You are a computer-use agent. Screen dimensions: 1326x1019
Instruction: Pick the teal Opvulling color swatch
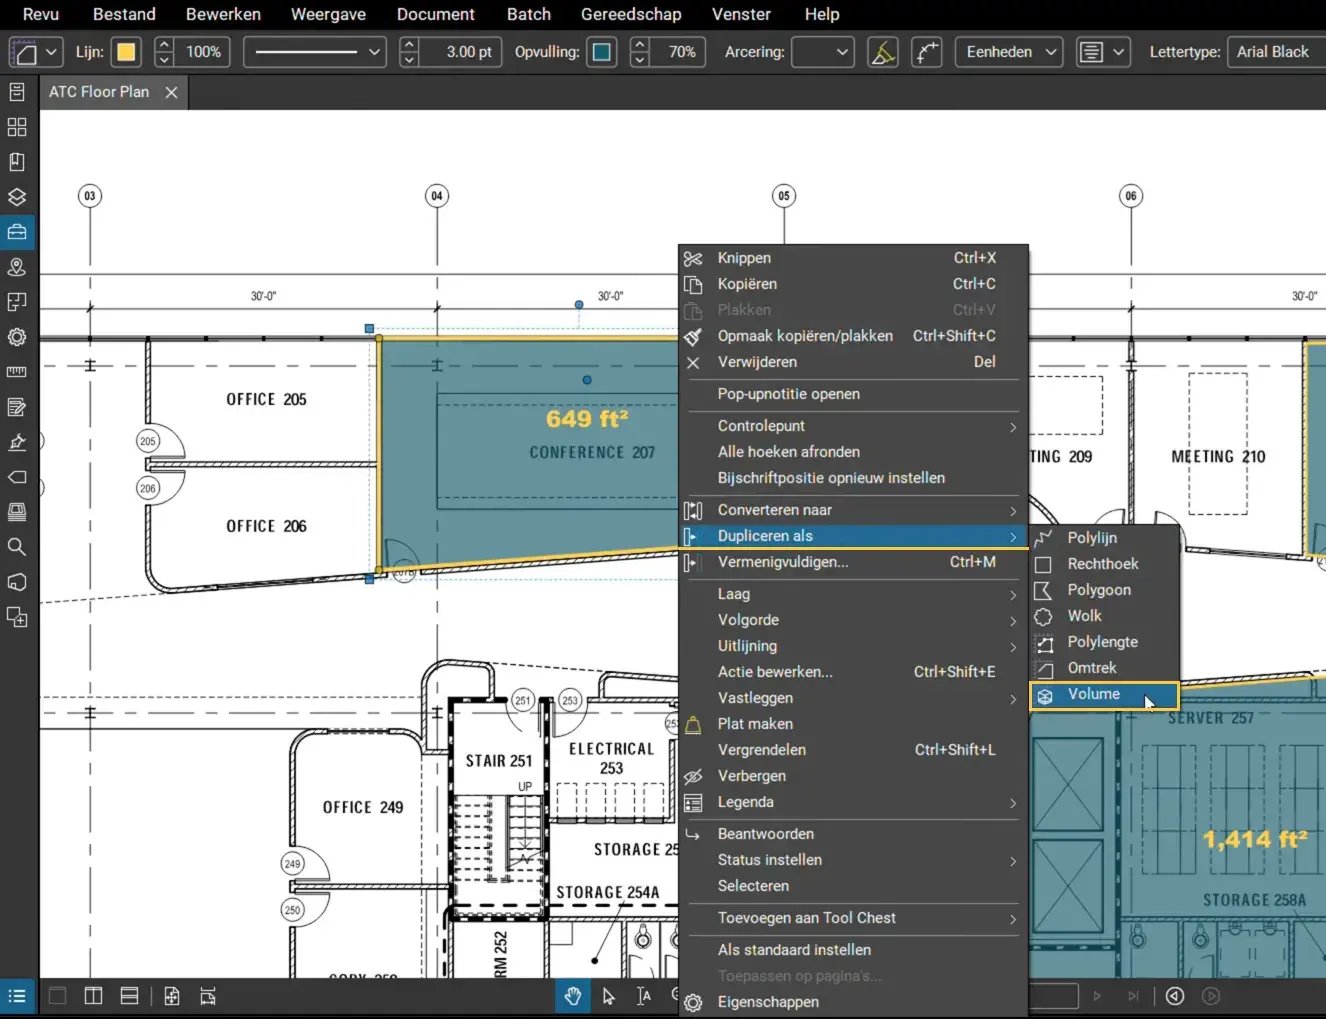602,52
